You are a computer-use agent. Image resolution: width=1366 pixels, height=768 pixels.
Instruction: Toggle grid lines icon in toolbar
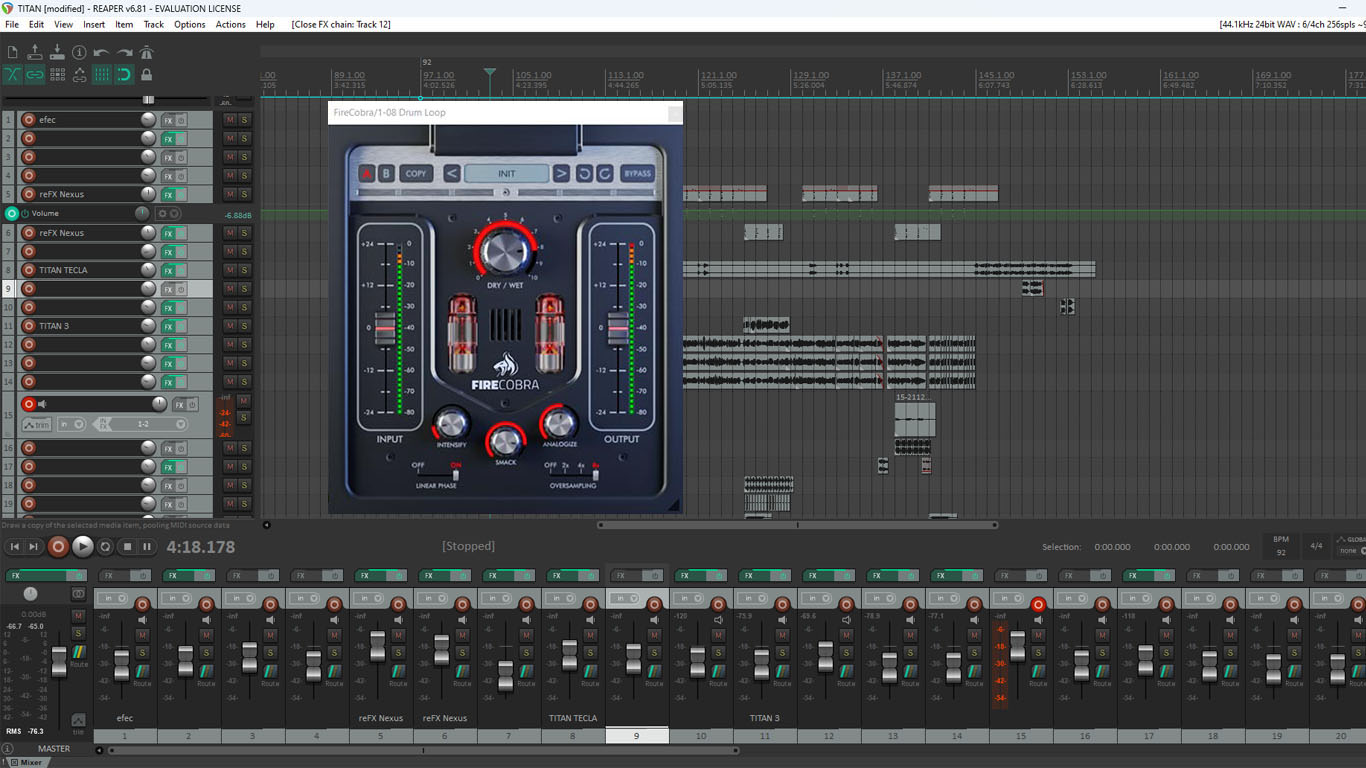click(x=101, y=74)
